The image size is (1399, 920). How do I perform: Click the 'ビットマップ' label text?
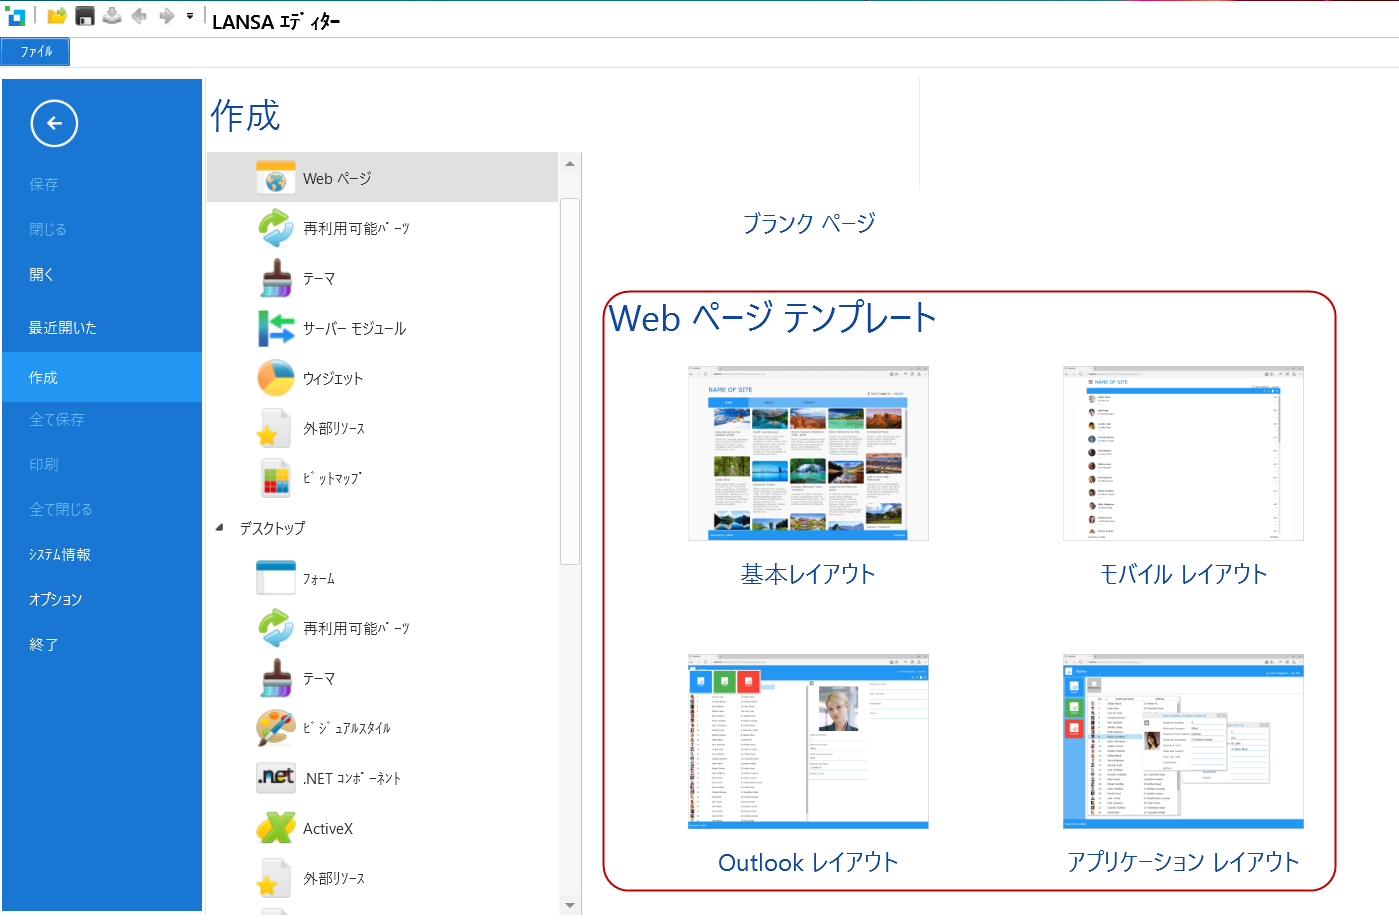(x=332, y=478)
